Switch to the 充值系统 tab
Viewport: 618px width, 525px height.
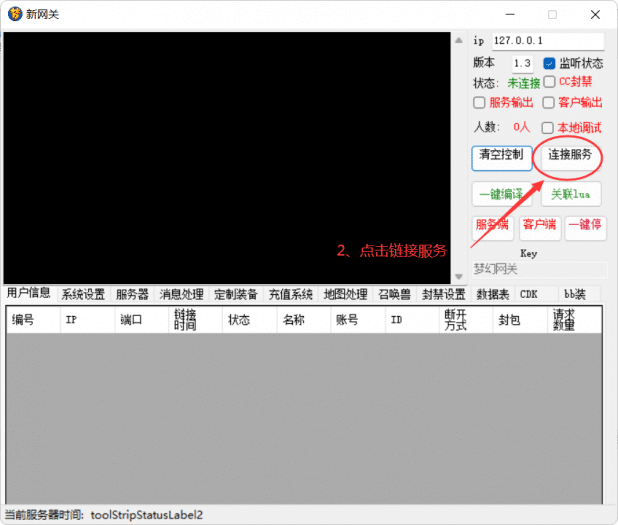click(290, 294)
